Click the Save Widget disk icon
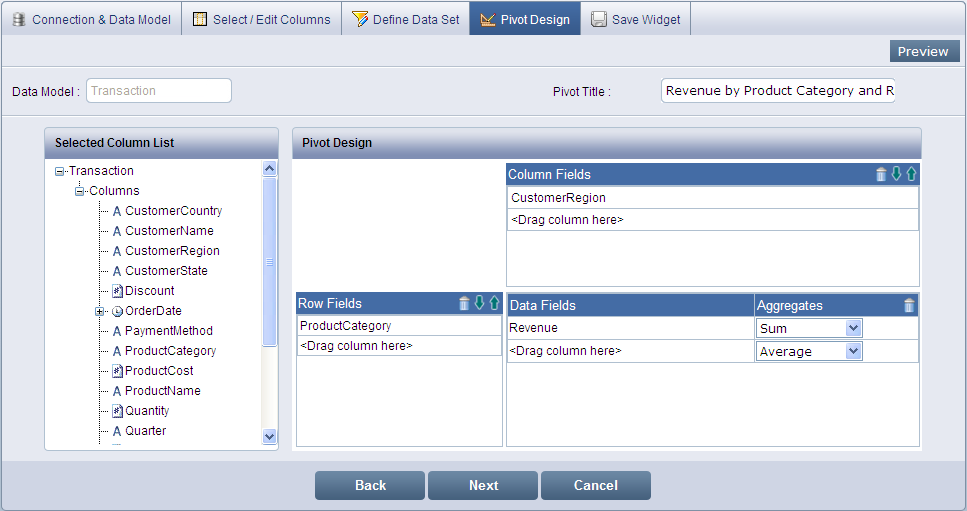 598,19
